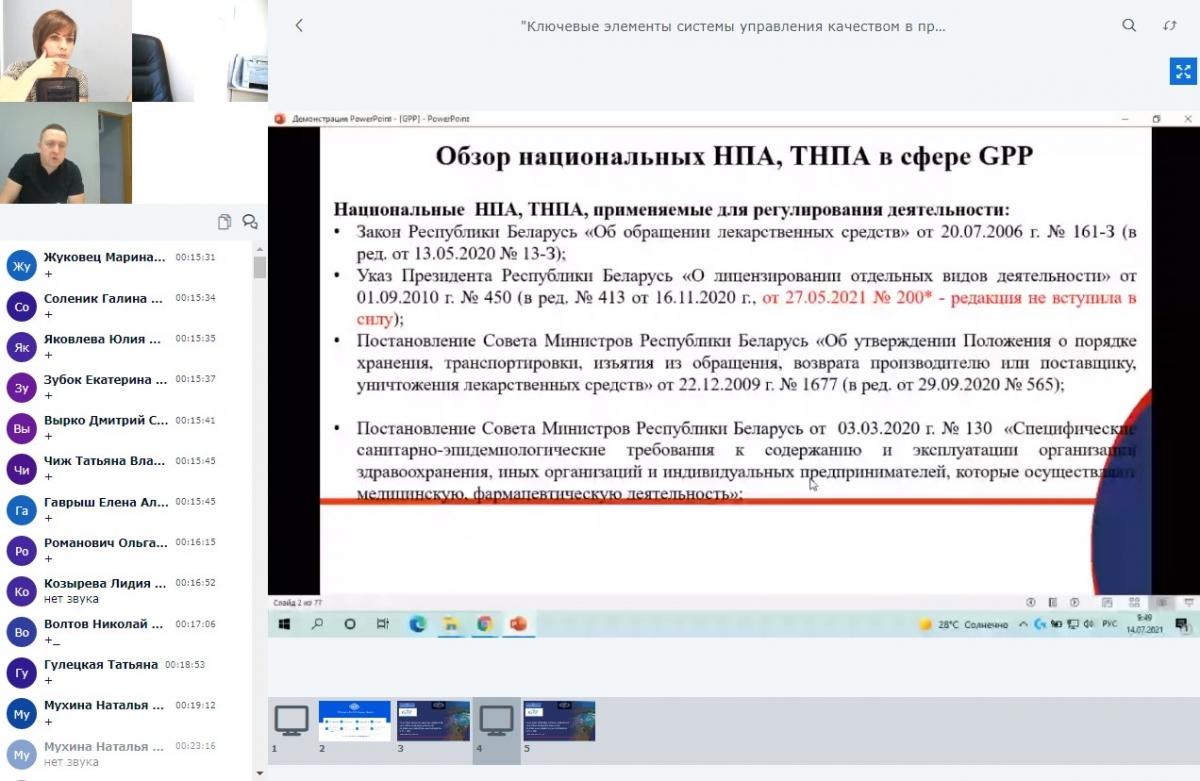Click the top presenter video of woman
This screenshot has height=781, width=1200.
point(66,50)
